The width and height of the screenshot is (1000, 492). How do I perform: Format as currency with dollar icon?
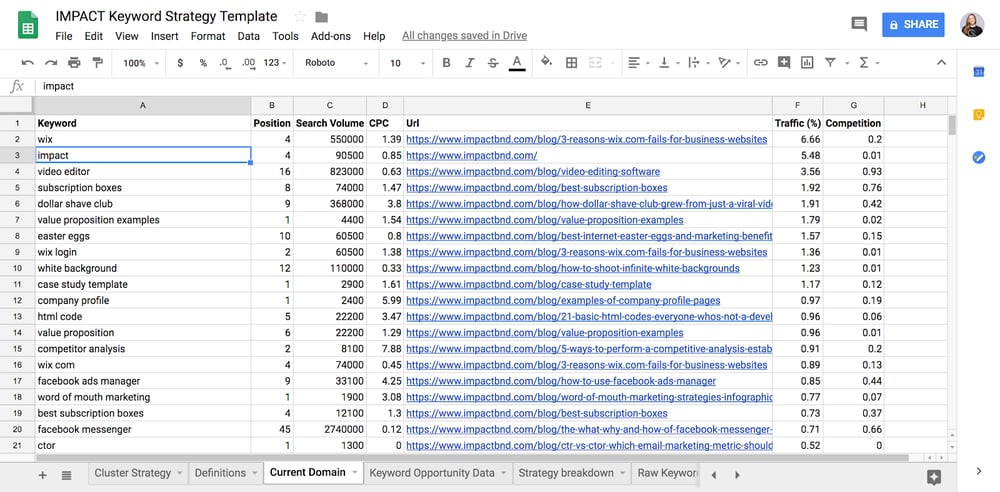(180, 63)
